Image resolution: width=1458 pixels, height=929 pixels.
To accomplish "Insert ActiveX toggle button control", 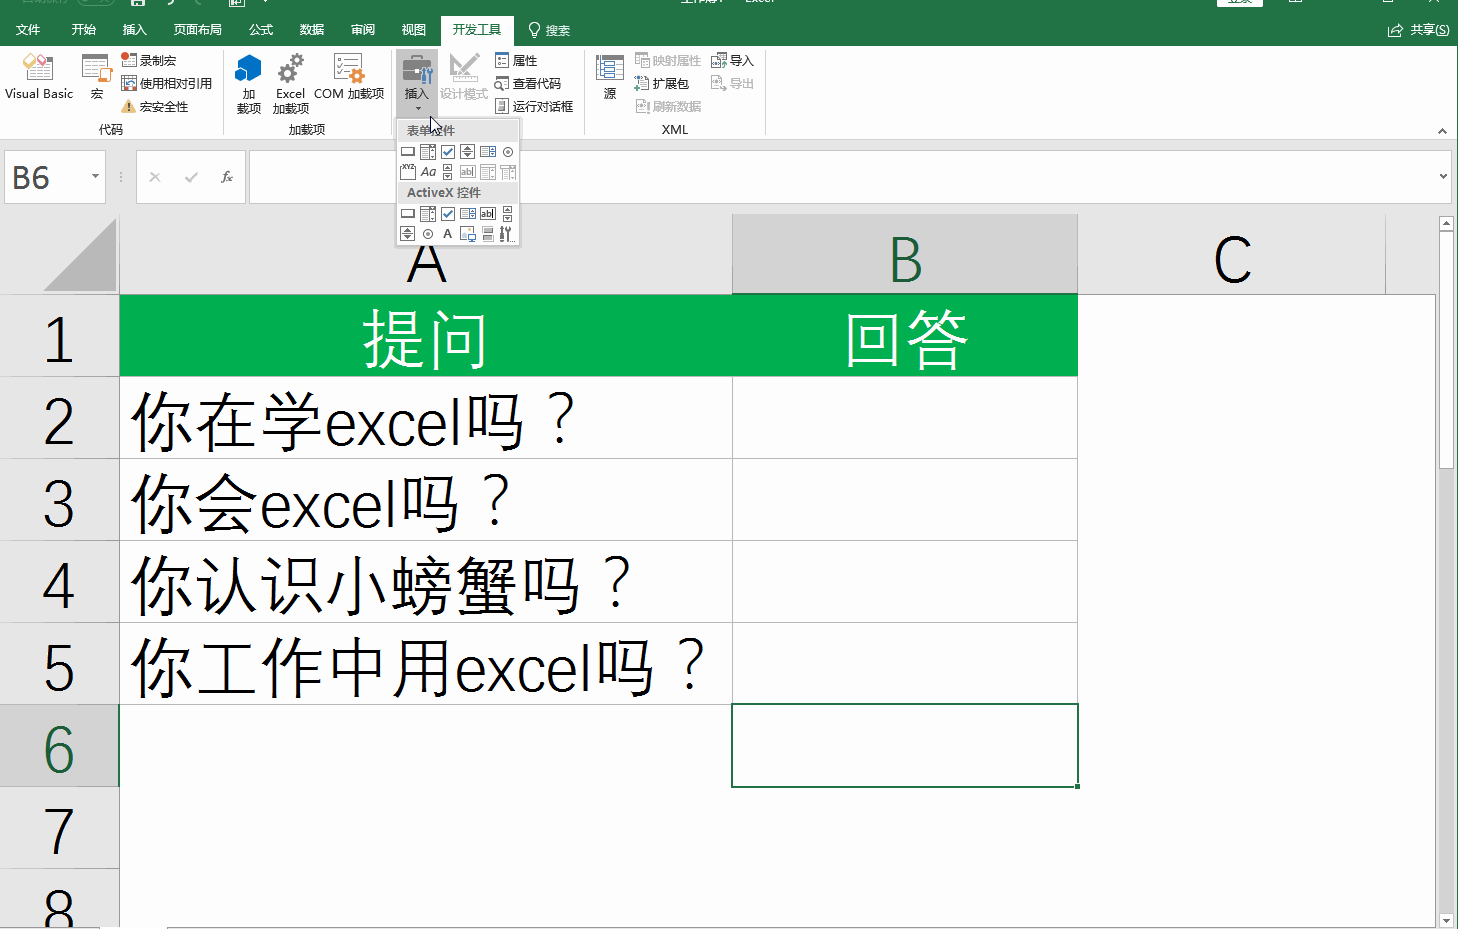I will 488,234.
